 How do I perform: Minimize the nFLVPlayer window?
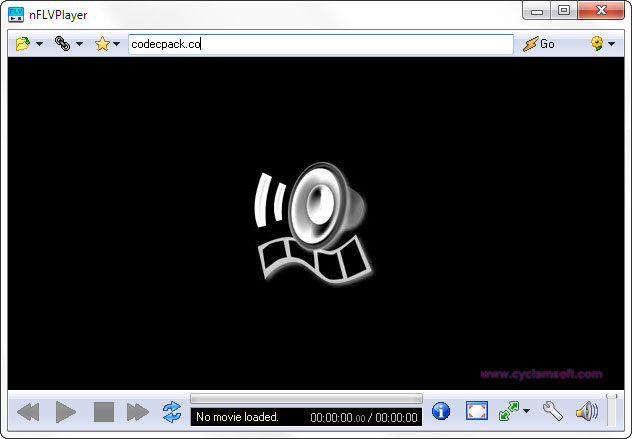tap(536, 11)
